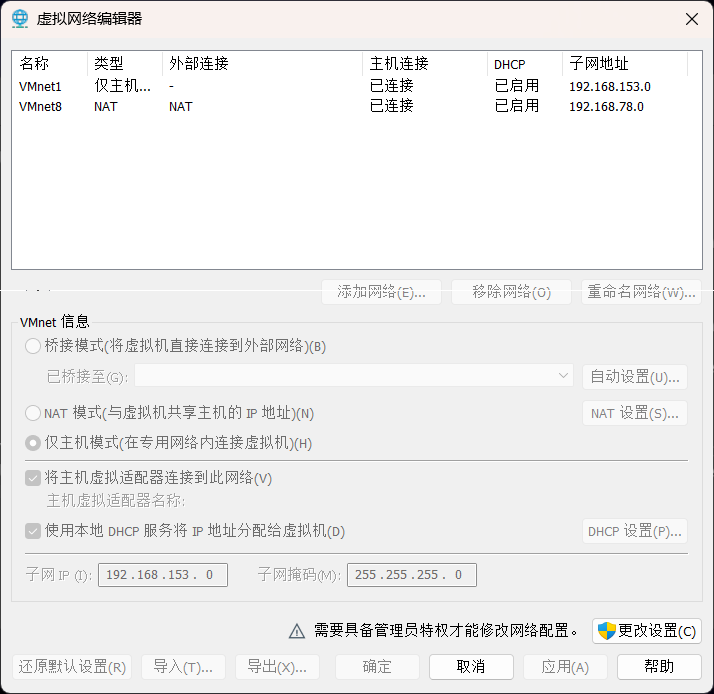Select 桥接模式 radio button
Viewport: 714px width, 694px height.
coord(33,346)
